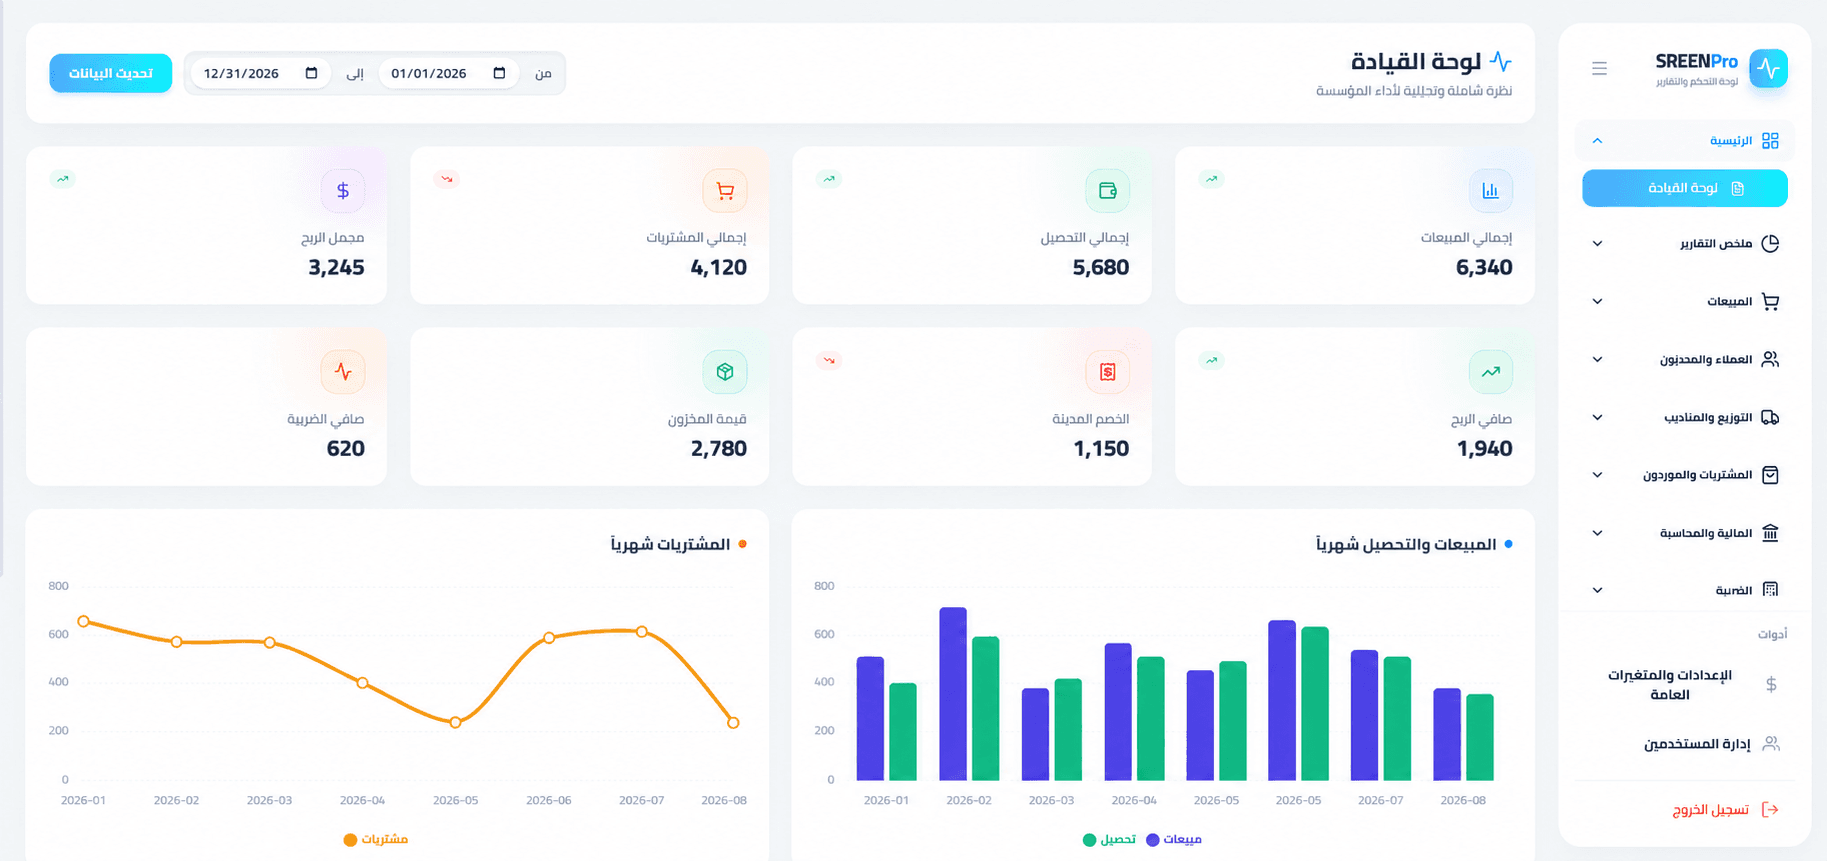Viewport: 1827px width, 861px height.
Task: Click the من date field 01/01/2026
Action: (x=448, y=73)
